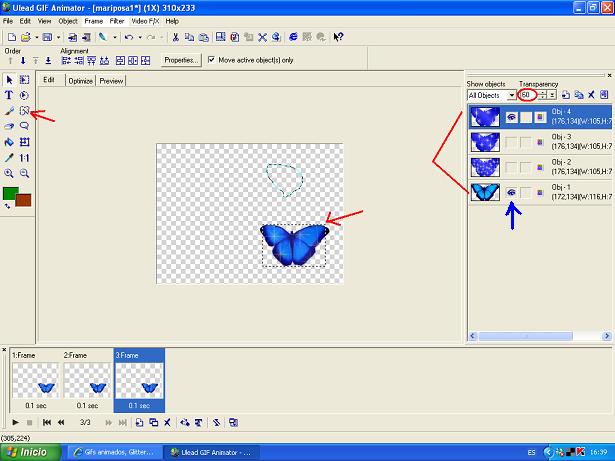Move the object down one level in Order
615x461 pixels.
coord(23,60)
